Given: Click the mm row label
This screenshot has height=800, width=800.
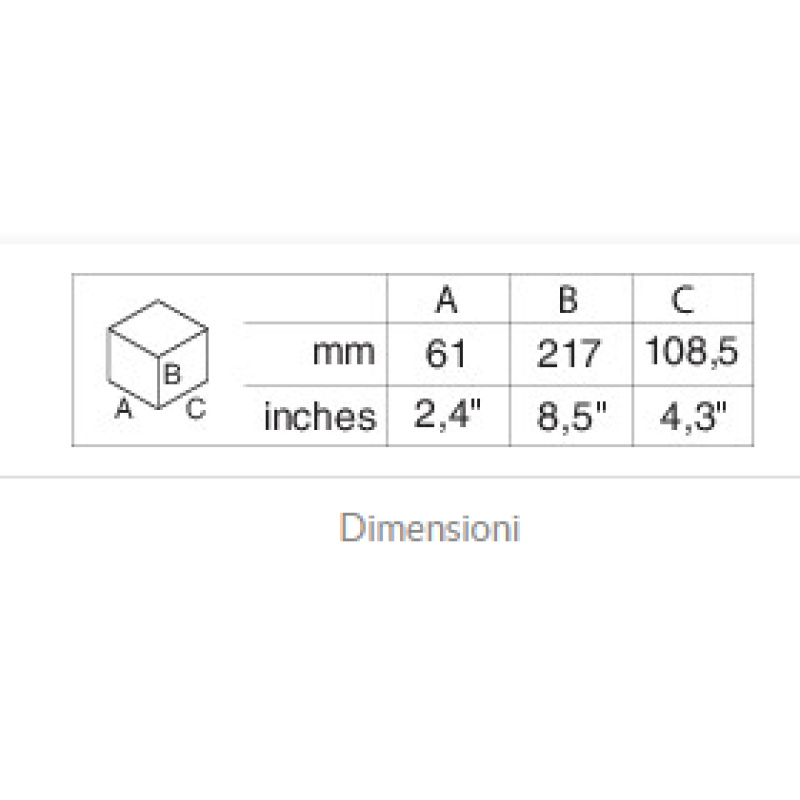Looking at the screenshot, I should point(342,353).
